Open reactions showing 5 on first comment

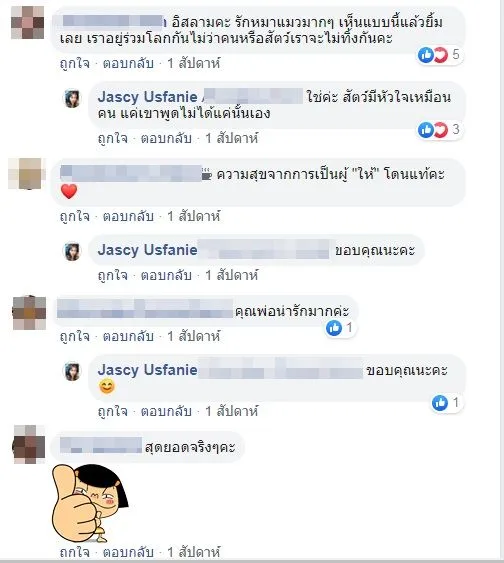click(x=439, y=55)
